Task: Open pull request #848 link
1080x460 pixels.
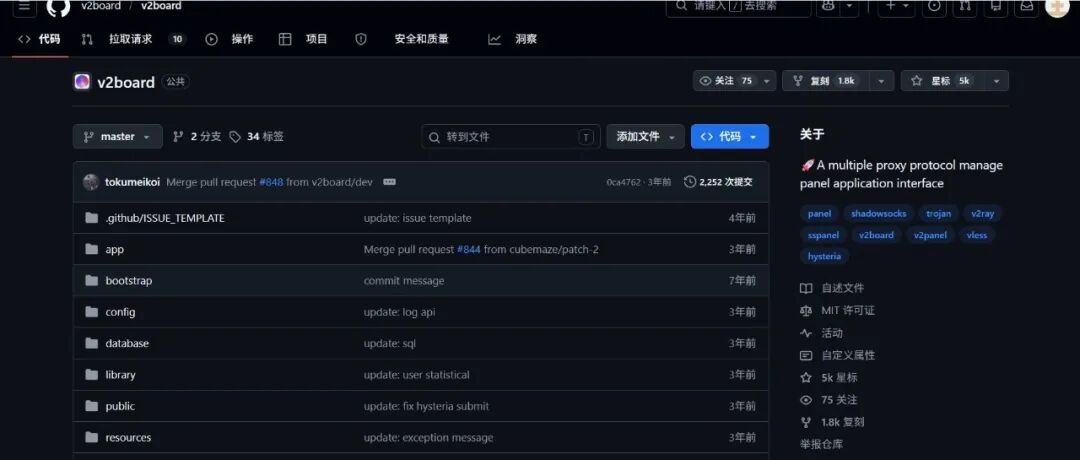Action: click(271, 182)
